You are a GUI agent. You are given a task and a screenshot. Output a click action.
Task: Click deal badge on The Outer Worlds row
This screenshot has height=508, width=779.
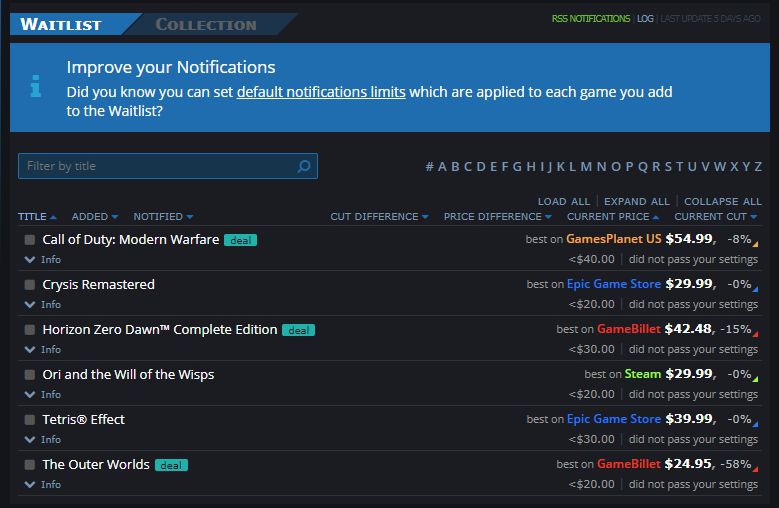tap(171, 465)
